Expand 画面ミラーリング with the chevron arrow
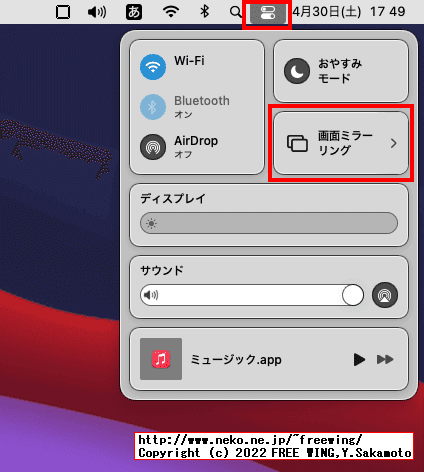The width and height of the screenshot is (424, 472). point(394,143)
